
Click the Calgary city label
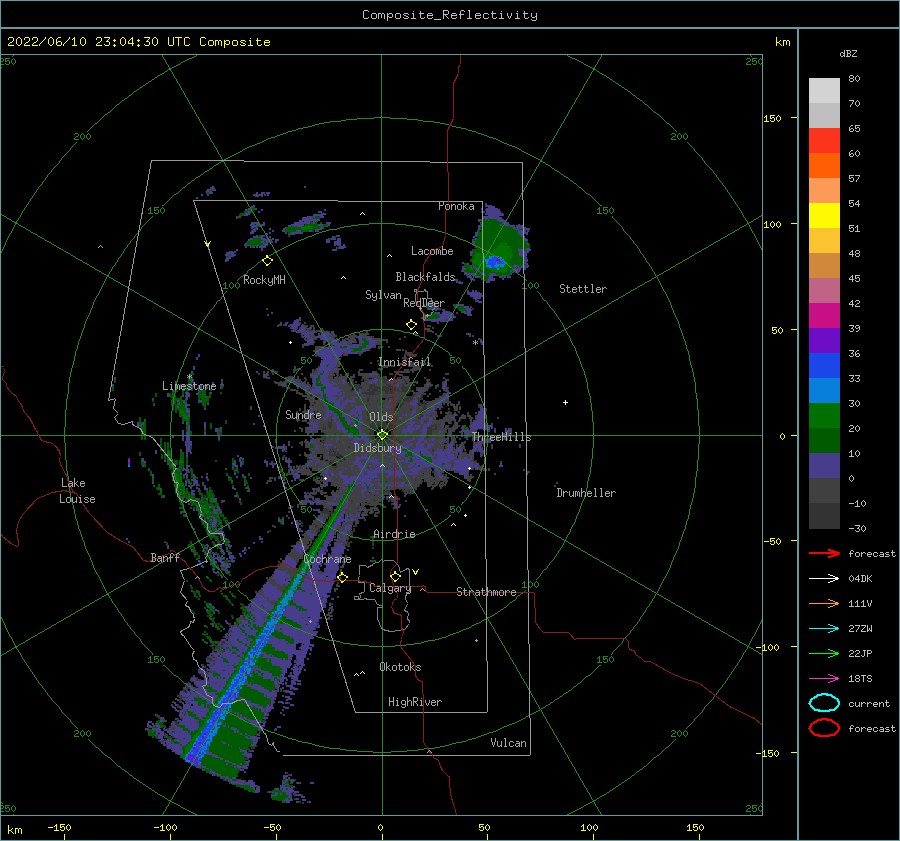coord(390,588)
